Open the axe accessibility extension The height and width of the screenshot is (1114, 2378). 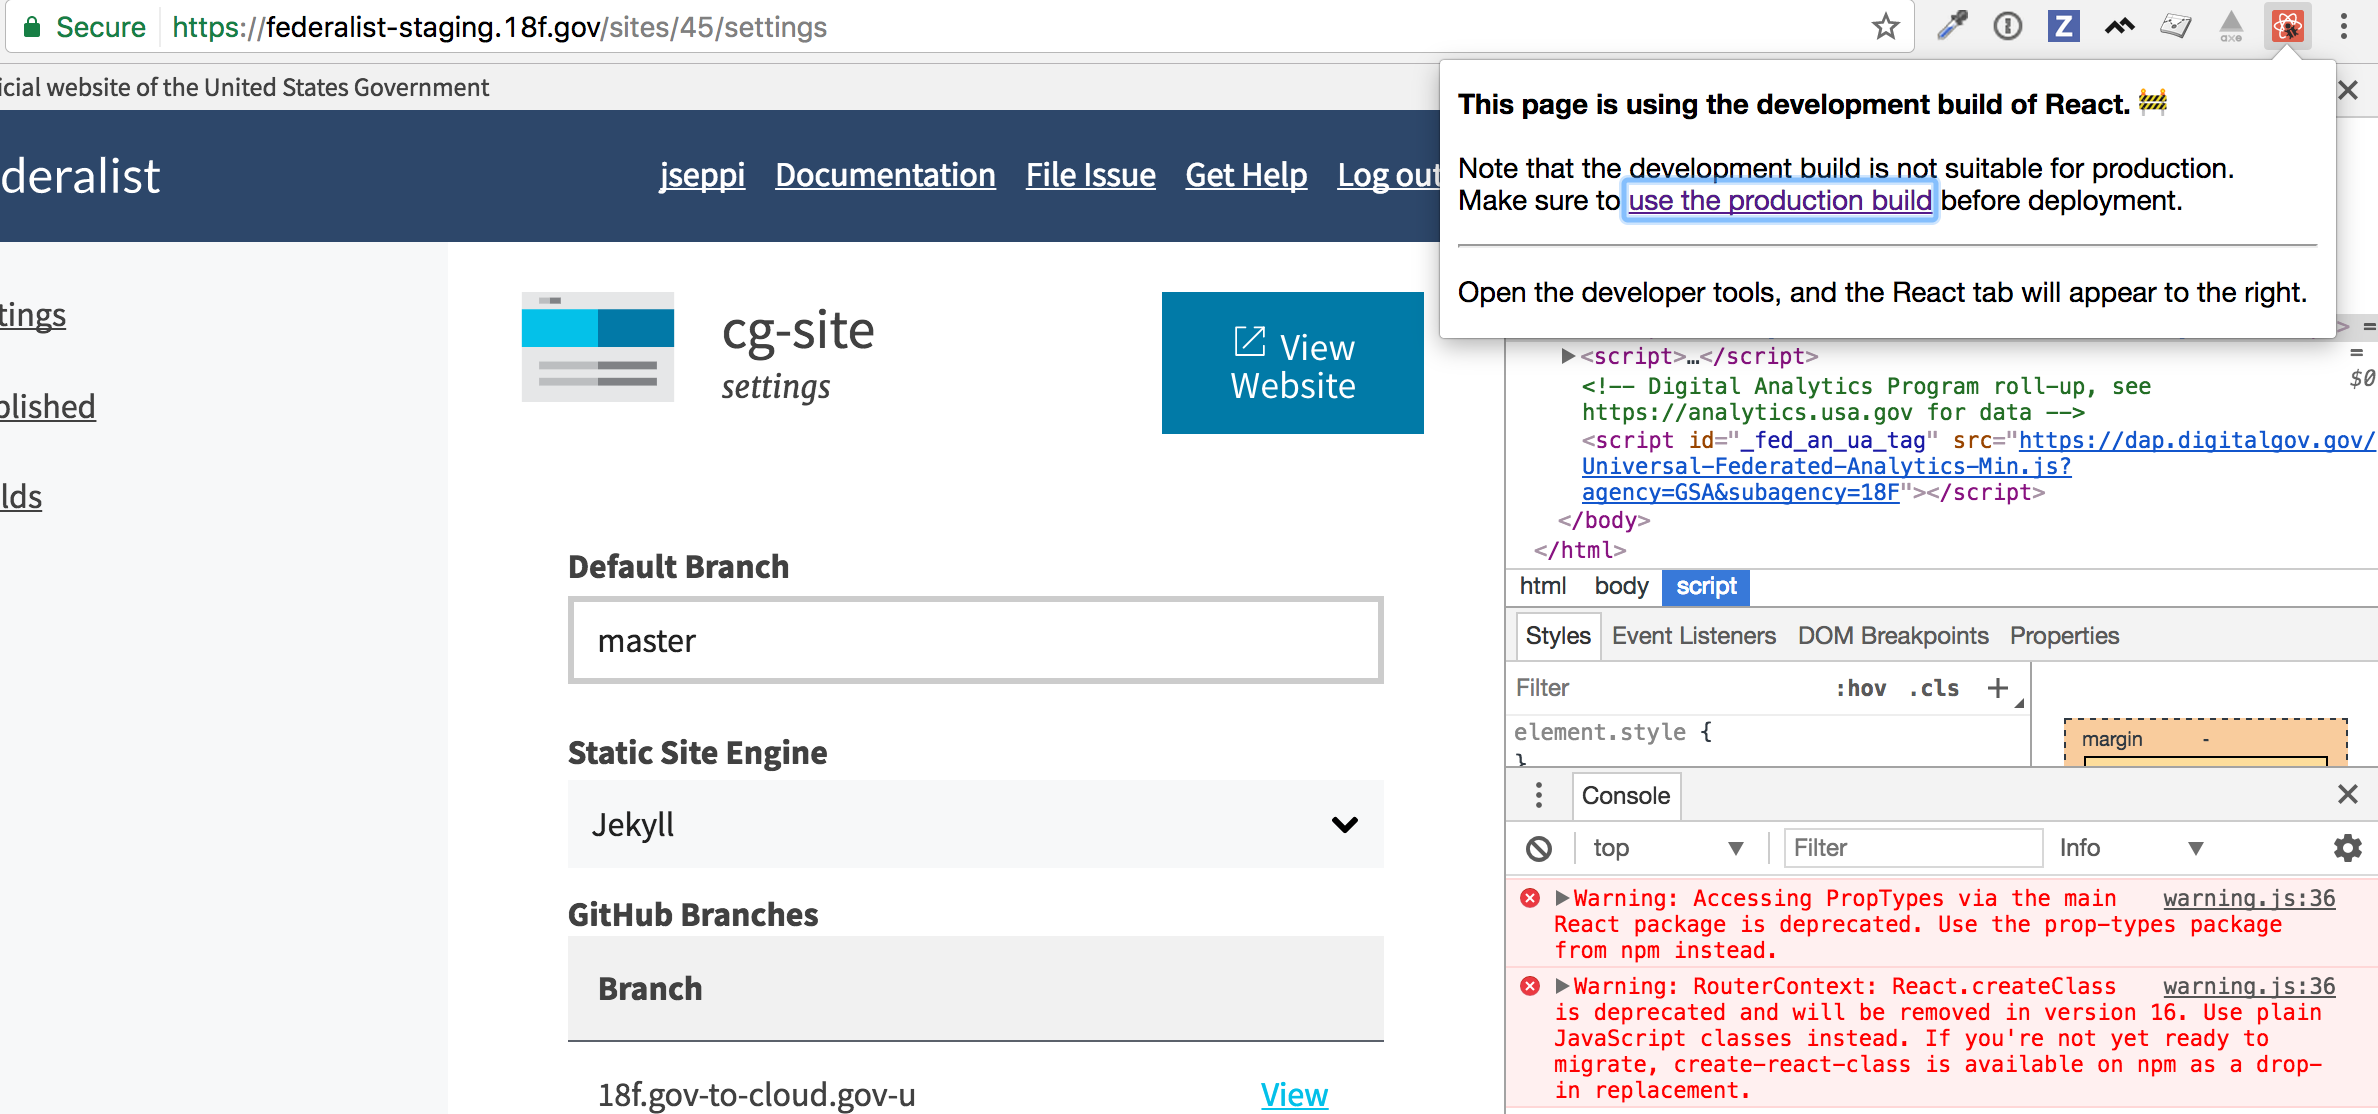(x=2232, y=27)
